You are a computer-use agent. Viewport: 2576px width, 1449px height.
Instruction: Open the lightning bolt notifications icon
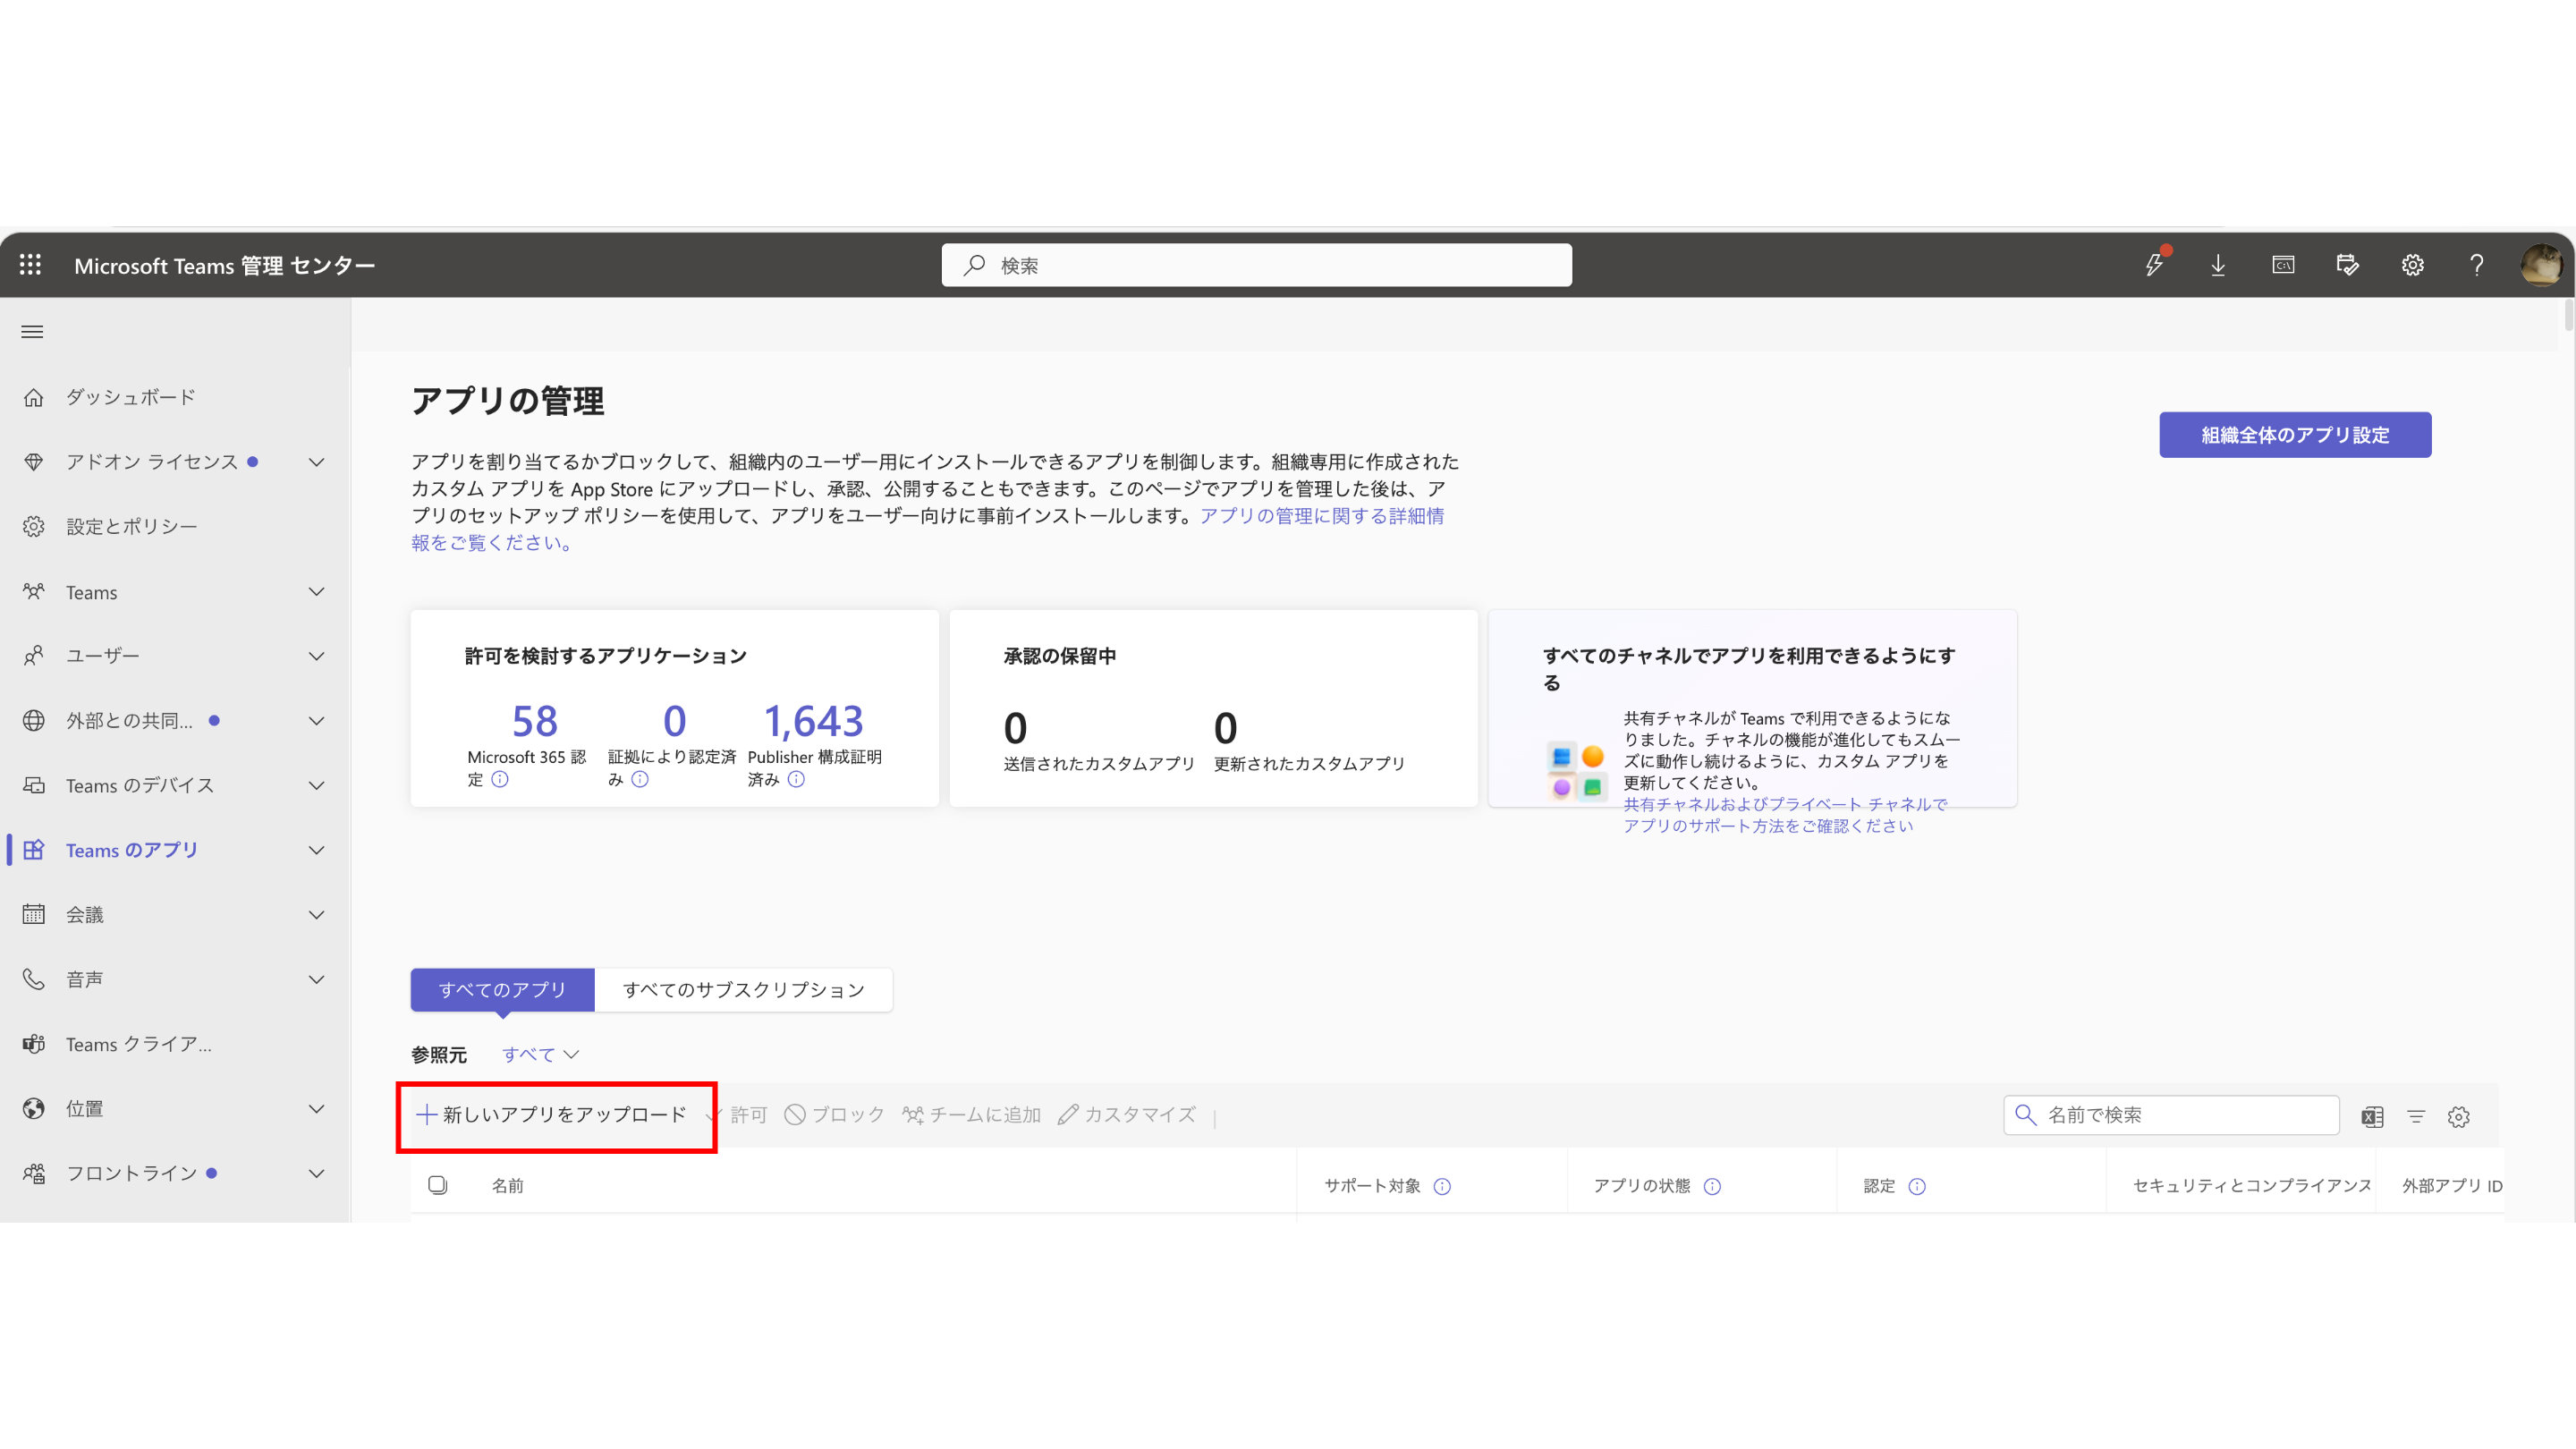2154,265
